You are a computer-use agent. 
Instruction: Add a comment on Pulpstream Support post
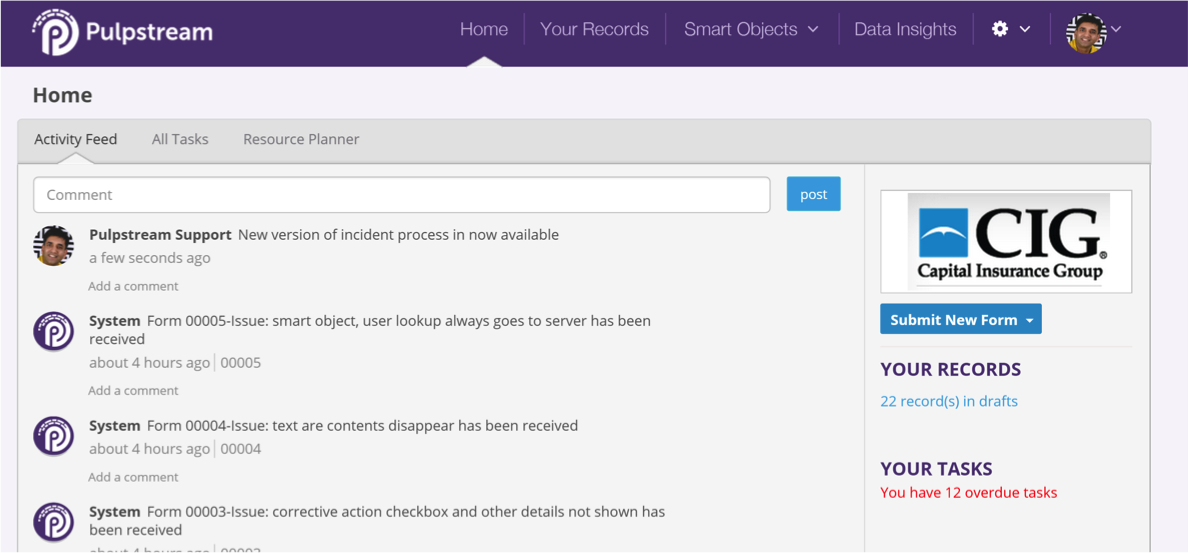point(133,286)
